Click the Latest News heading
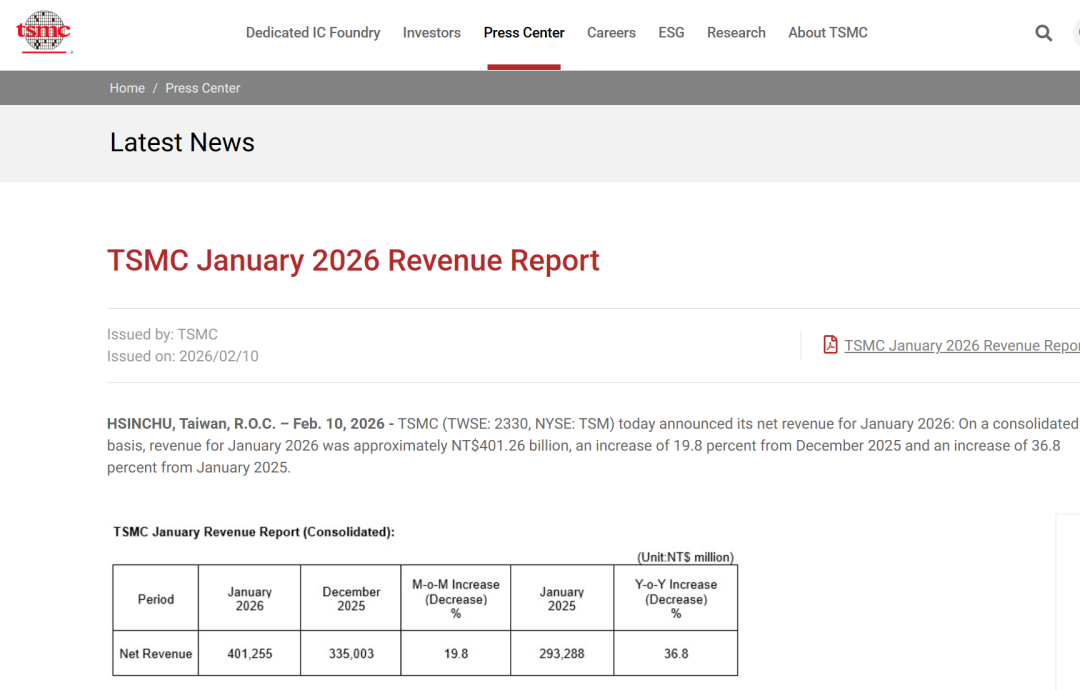The image size is (1080, 690). [x=182, y=143]
